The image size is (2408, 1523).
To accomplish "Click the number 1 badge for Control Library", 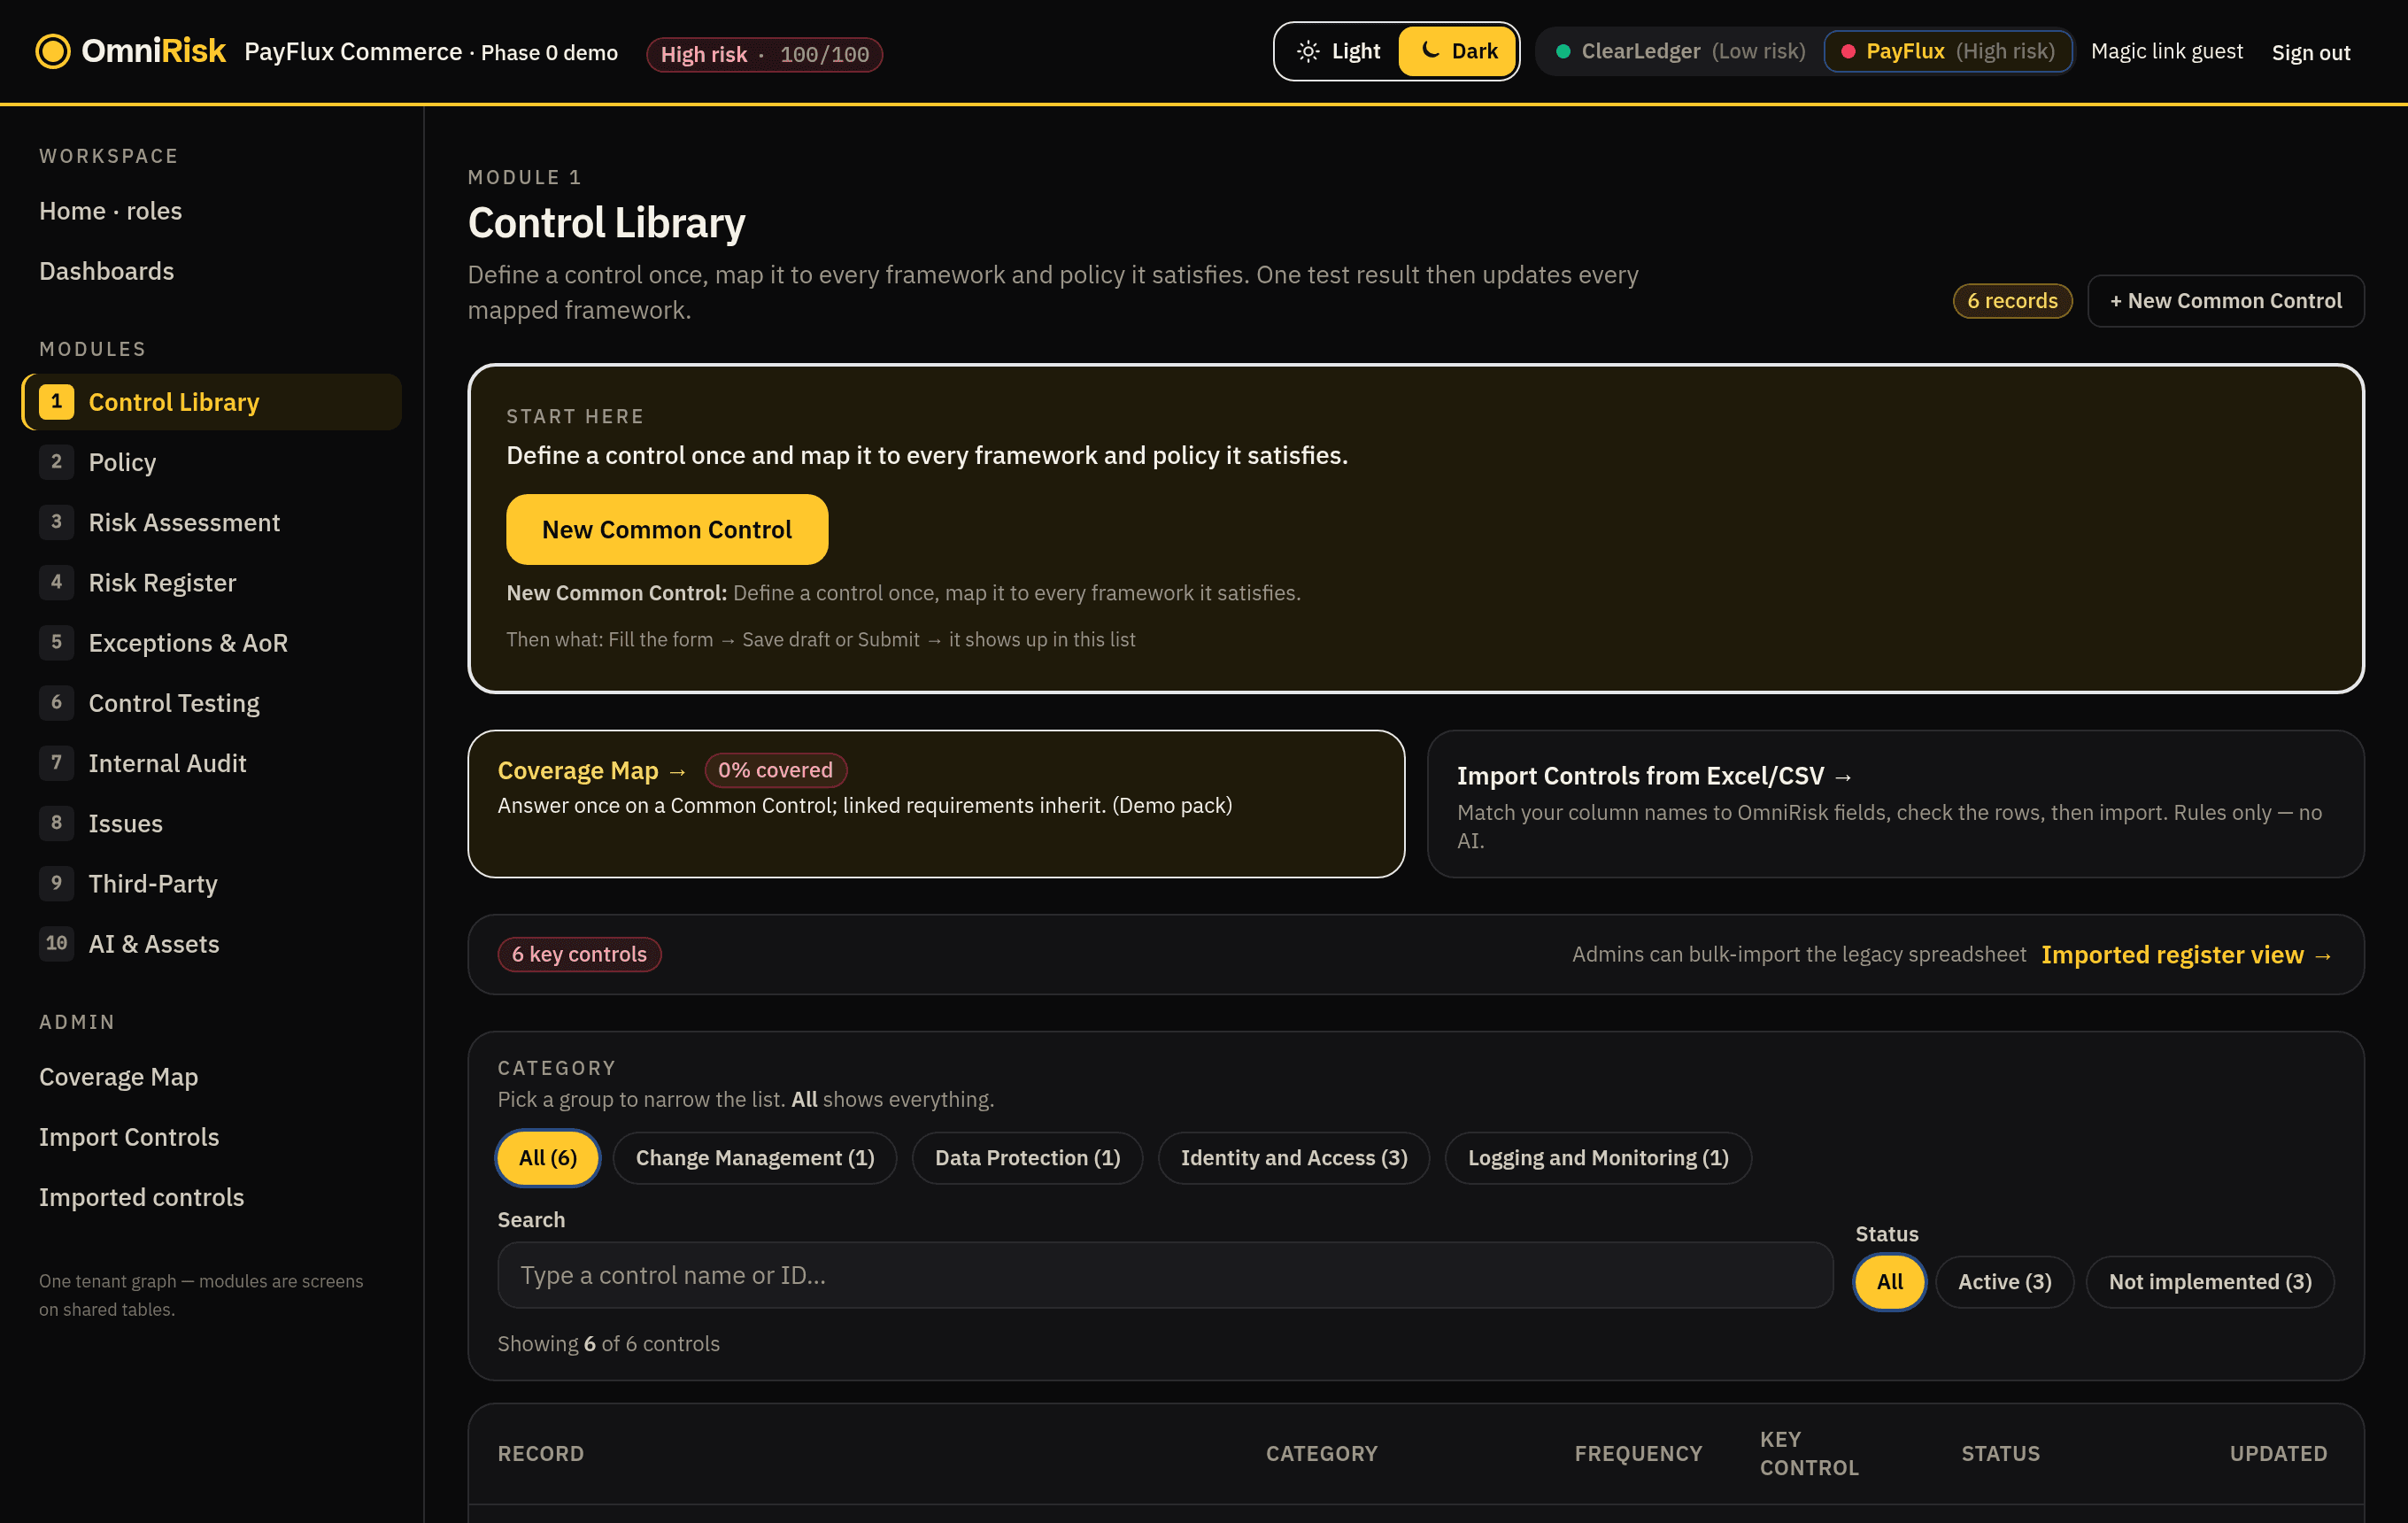I will [56, 402].
